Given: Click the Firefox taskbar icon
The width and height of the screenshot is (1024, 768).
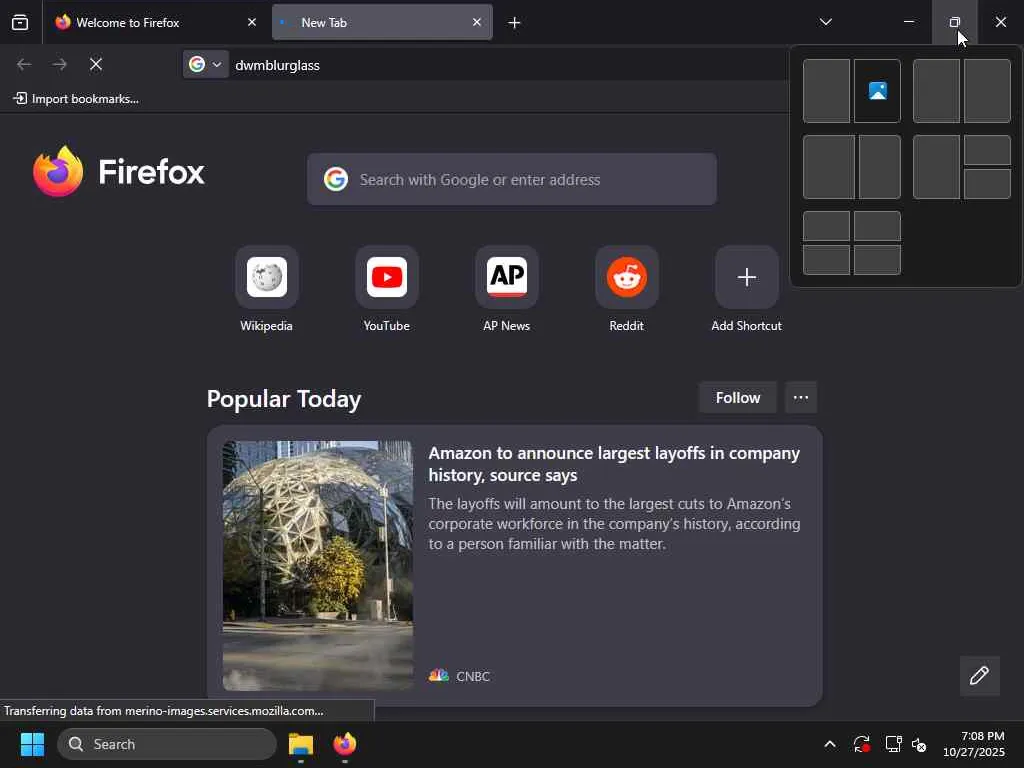Looking at the screenshot, I should pos(345,744).
